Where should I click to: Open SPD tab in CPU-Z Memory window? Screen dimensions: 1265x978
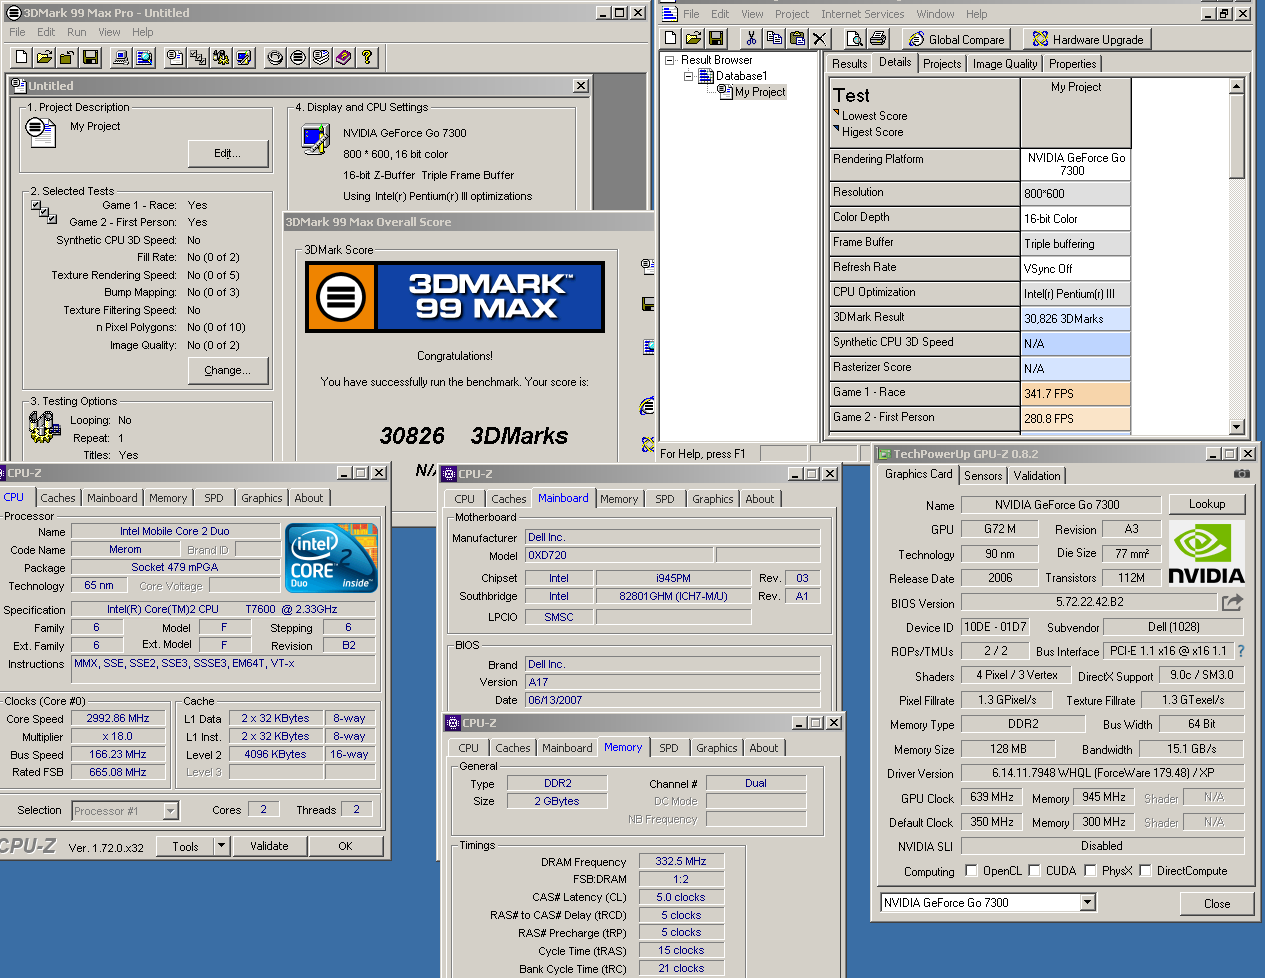(x=669, y=748)
